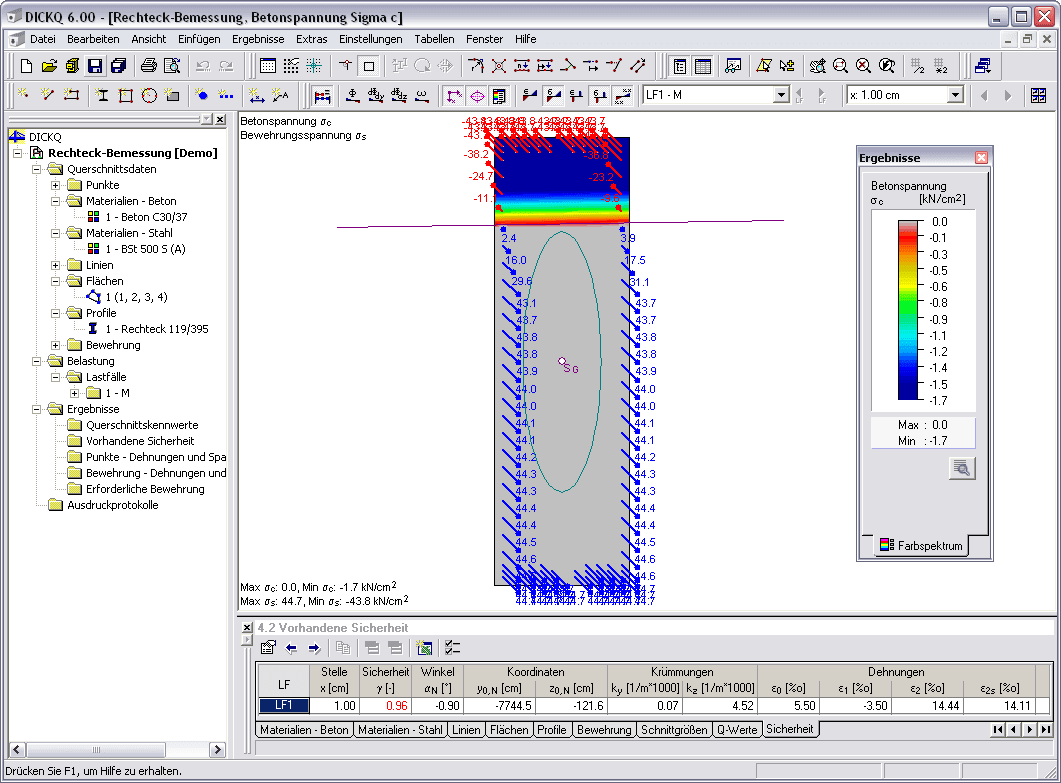Open the LF1 - M load case dropdown
Viewport: 1061px width, 783px height.
point(782,95)
